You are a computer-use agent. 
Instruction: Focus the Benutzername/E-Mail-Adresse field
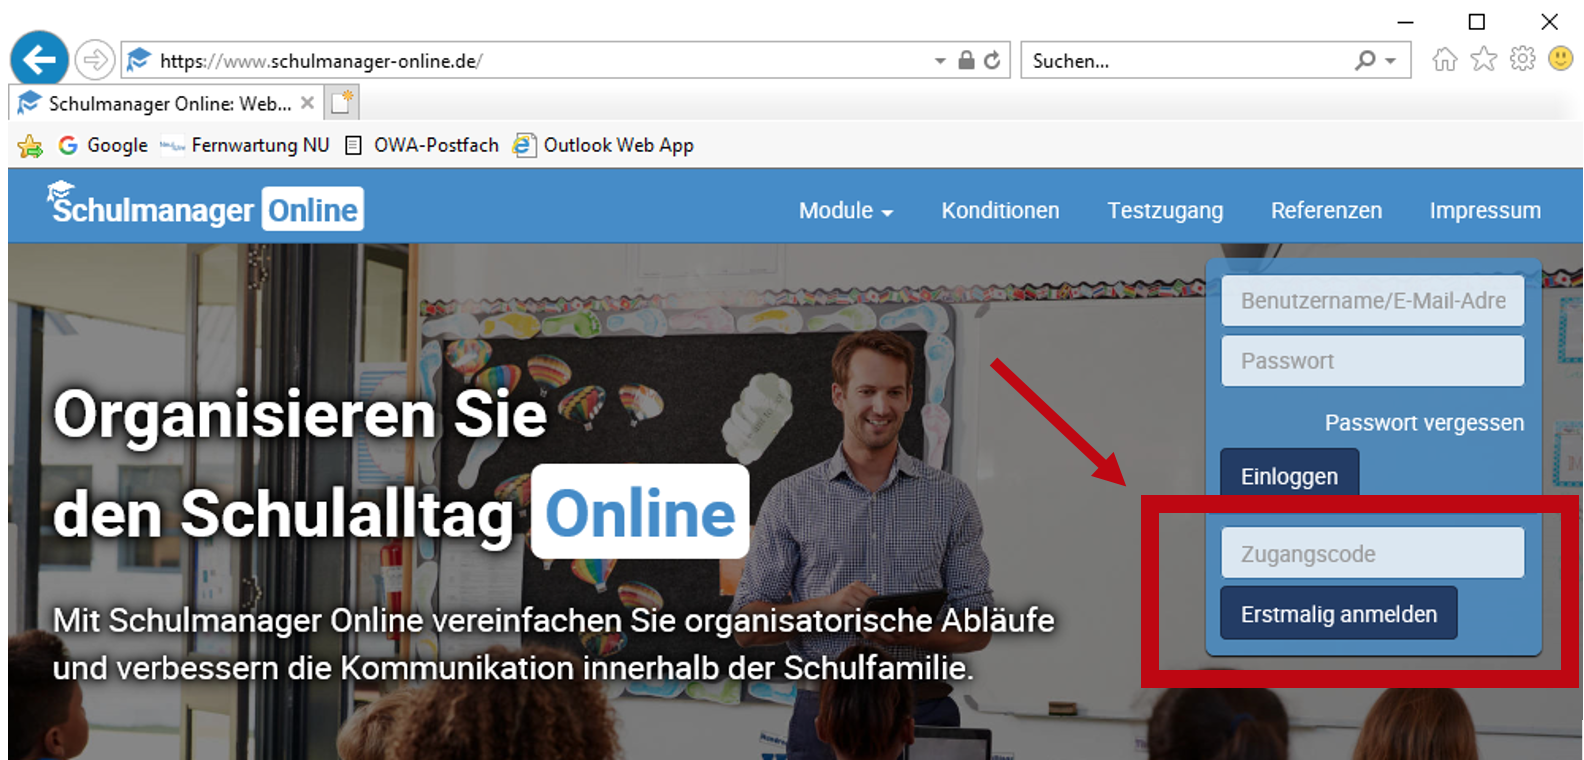pyautogui.click(x=1372, y=300)
